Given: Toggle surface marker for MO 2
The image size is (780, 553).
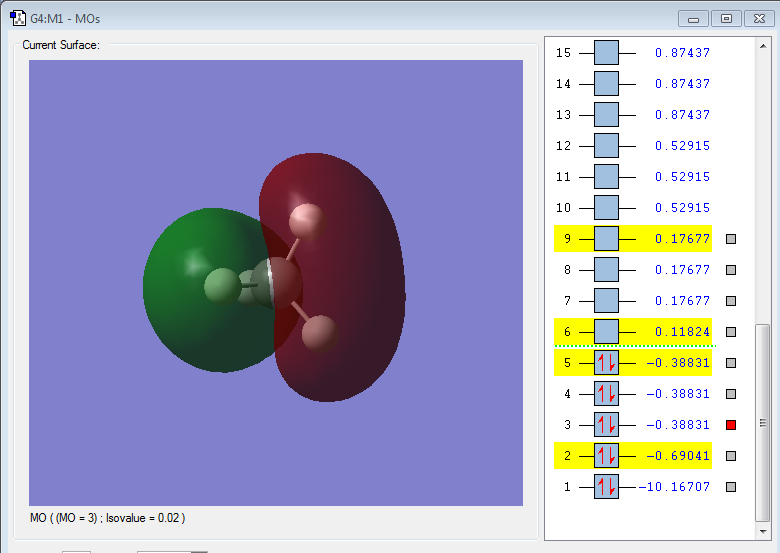Looking at the screenshot, I should [731, 456].
